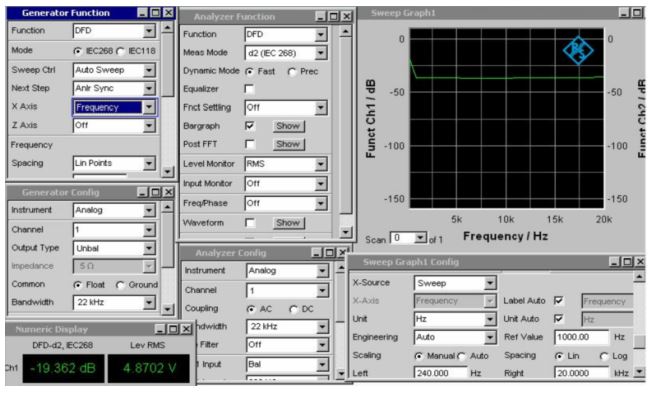
Task: Click the Show button next to Post FFT
Action: tap(289, 144)
